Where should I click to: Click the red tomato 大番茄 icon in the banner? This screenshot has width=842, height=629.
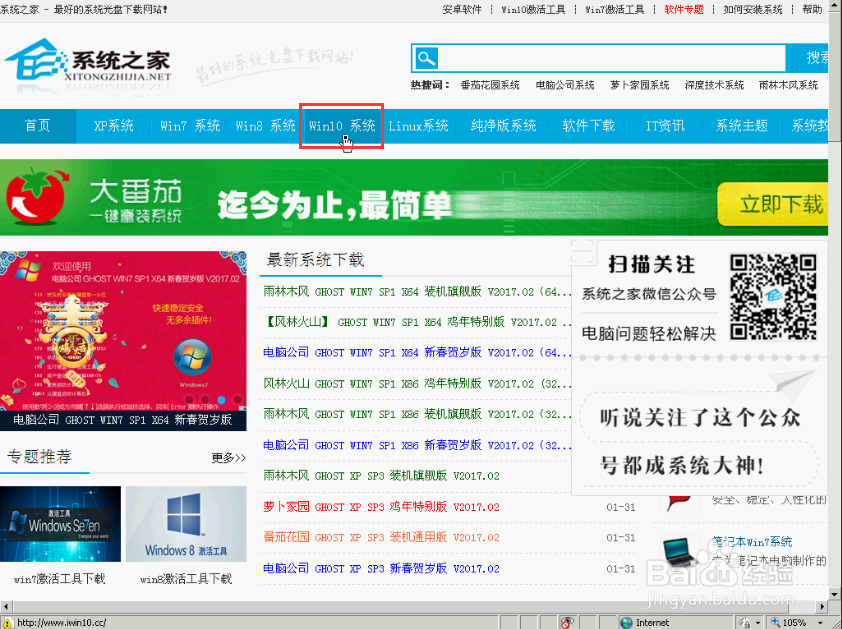(38, 196)
